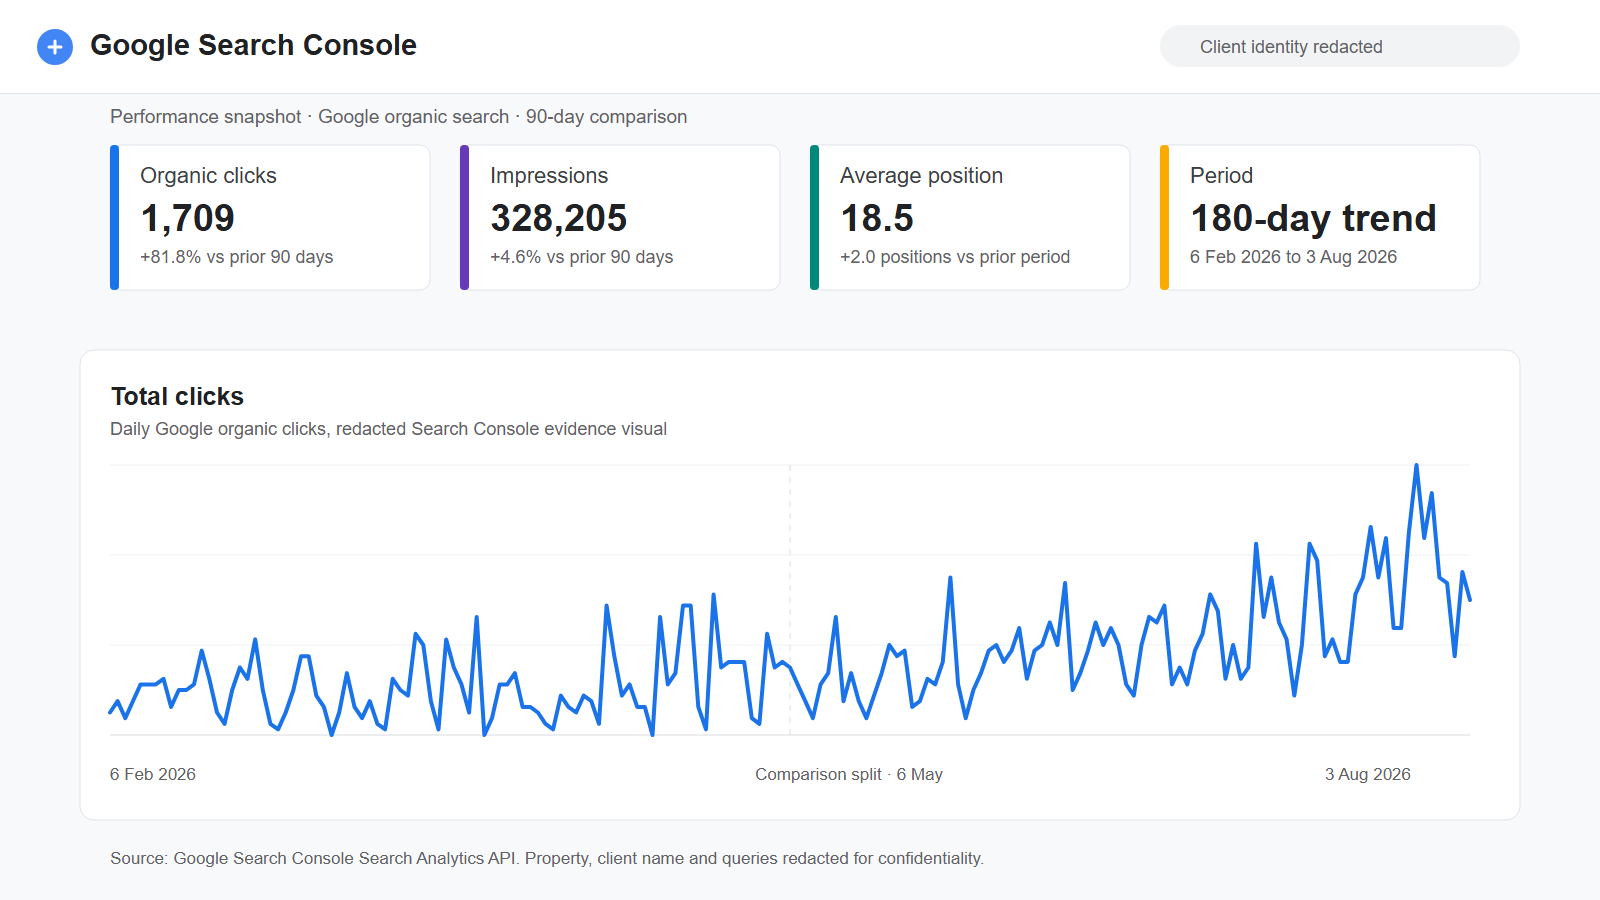Click the Daily Google organic clicks subtitle
This screenshot has height=900, width=1600.
[x=388, y=429]
